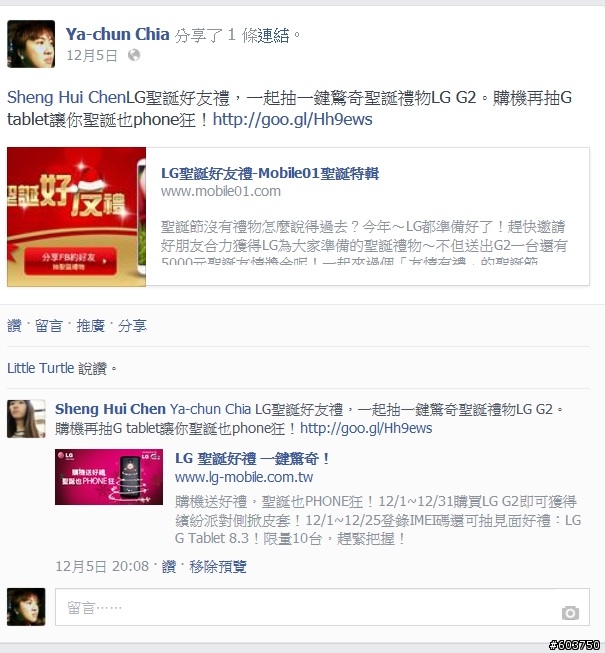
Task: Click the 讚 like link under post
Action: click(14, 326)
